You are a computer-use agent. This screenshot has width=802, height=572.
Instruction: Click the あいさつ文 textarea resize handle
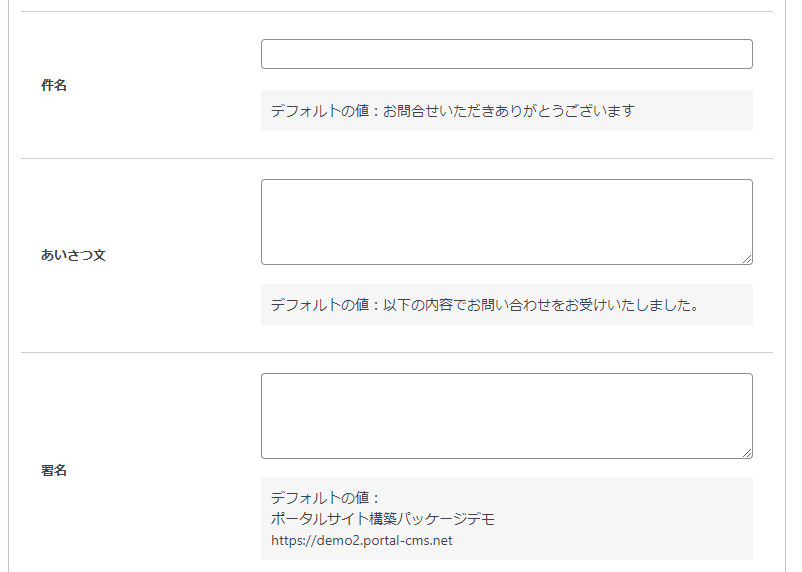[x=747, y=259]
